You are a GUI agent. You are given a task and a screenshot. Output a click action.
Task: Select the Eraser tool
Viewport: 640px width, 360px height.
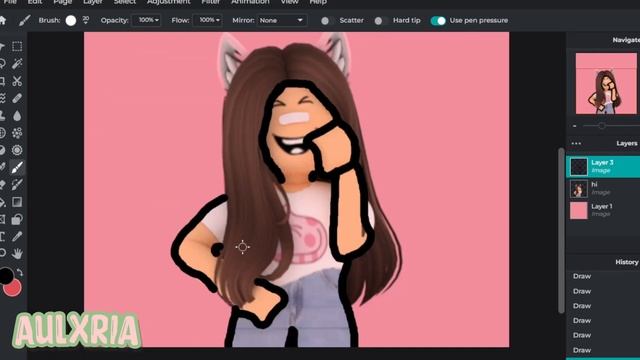pyautogui.click(x=2, y=184)
